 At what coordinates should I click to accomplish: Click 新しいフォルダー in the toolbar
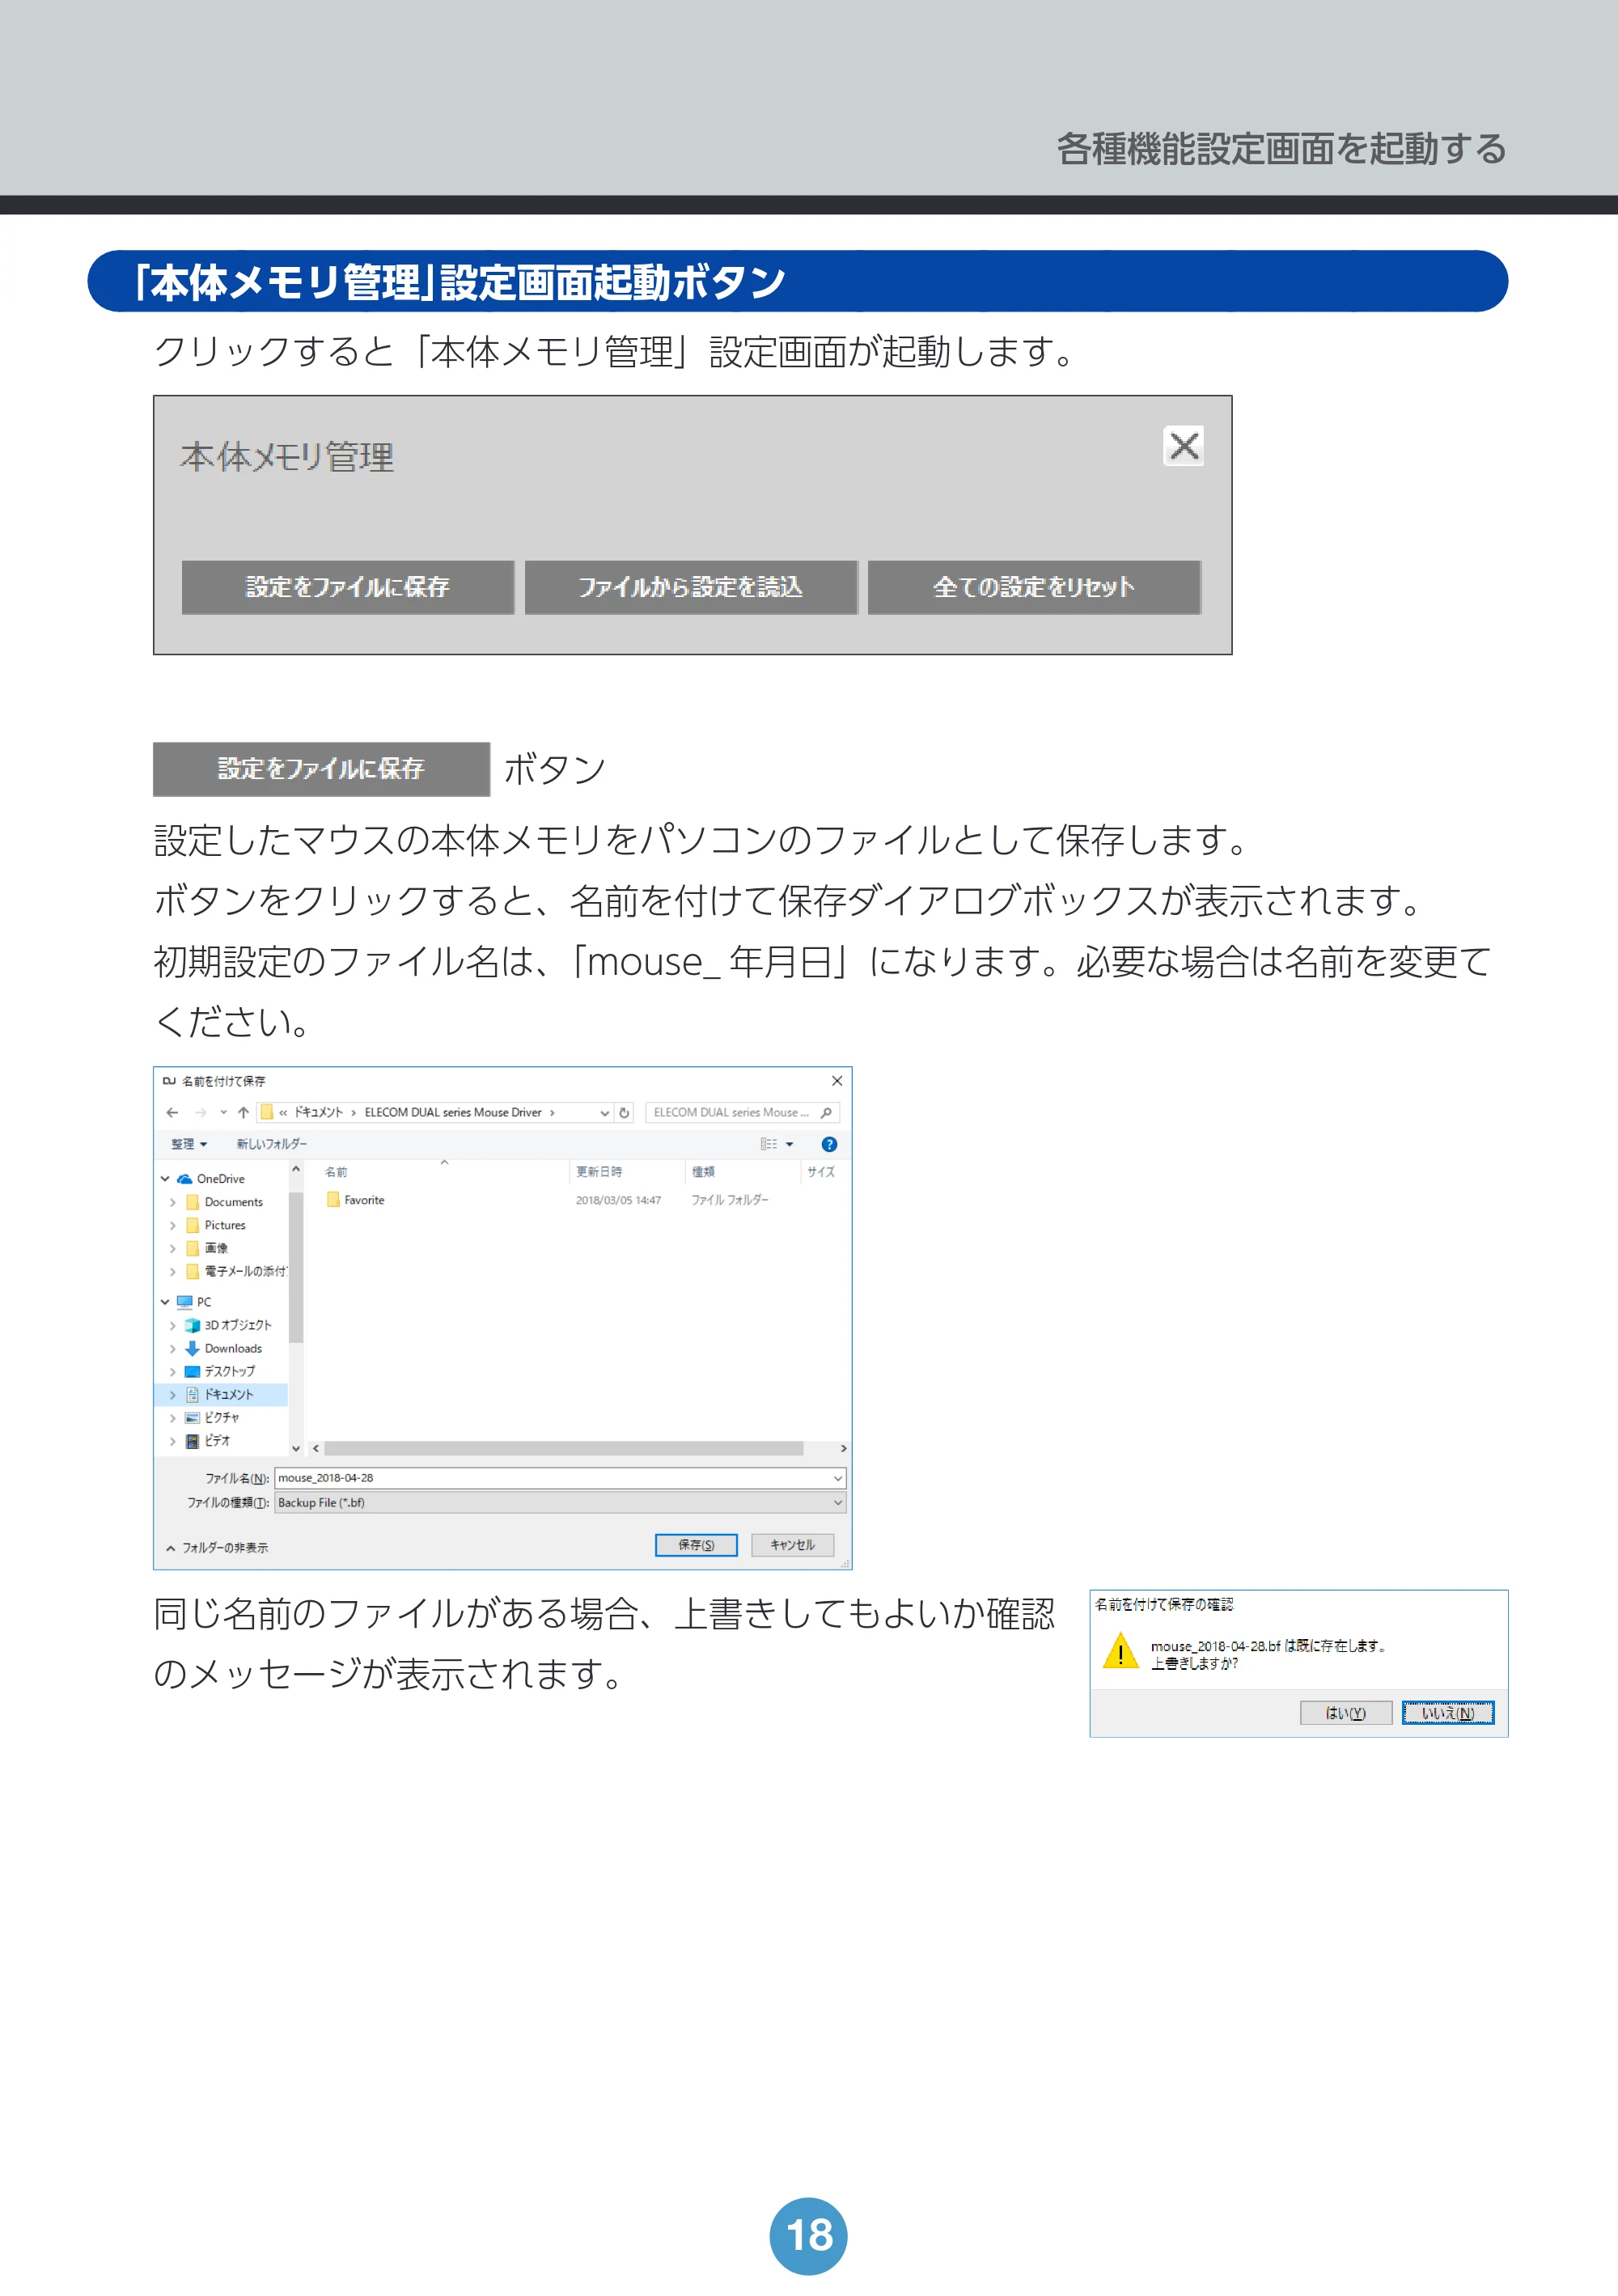[x=271, y=1144]
